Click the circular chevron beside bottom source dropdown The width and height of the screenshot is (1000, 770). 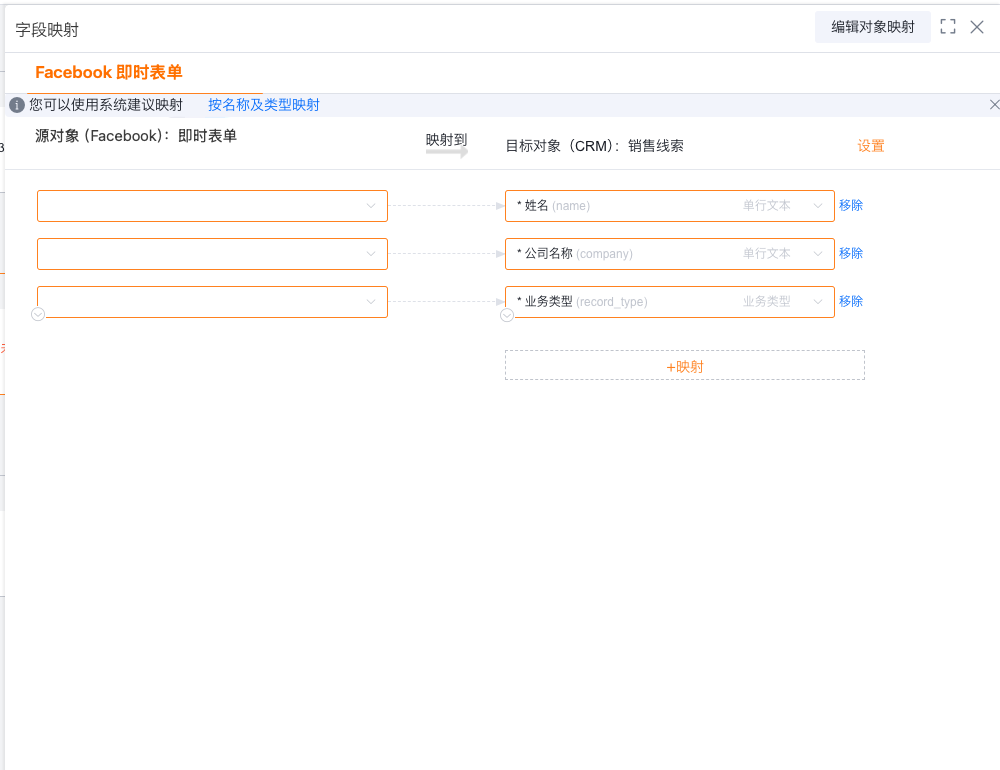pyautogui.click(x=38, y=314)
